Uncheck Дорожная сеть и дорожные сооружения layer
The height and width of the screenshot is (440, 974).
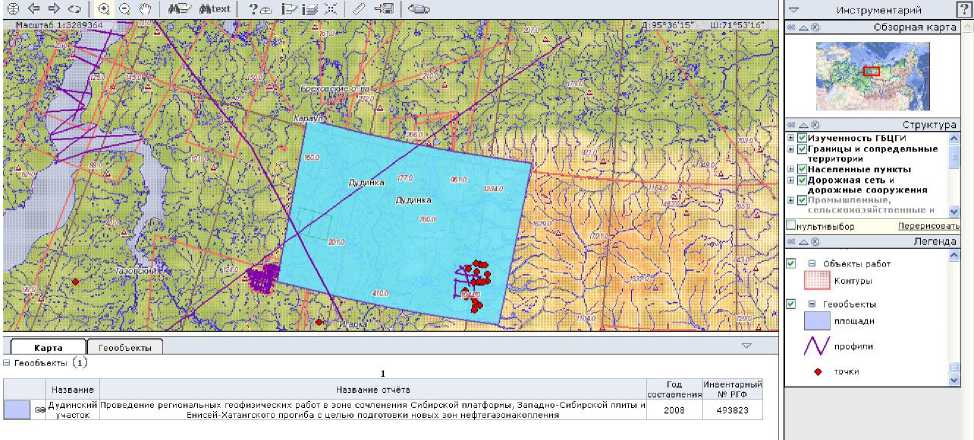tap(802, 180)
